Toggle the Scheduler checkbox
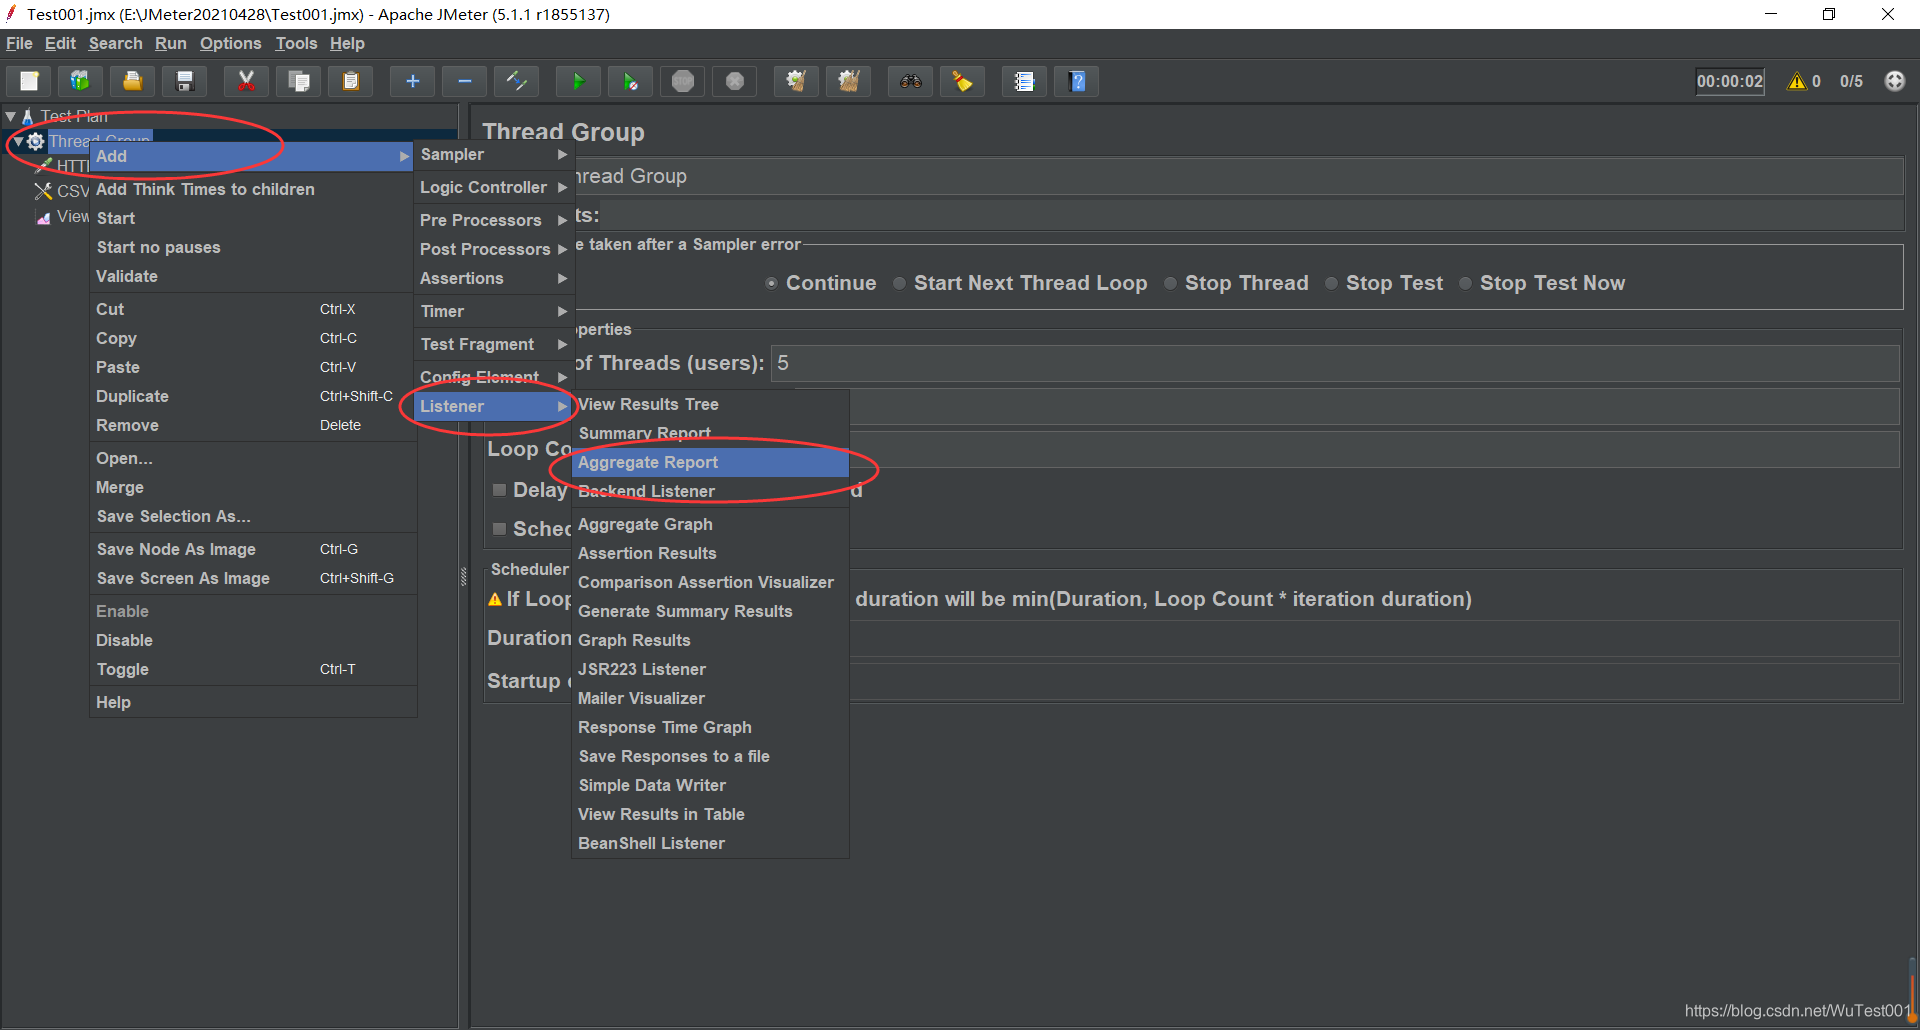This screenshot has width=1920, height=1030. coord(499,529)
